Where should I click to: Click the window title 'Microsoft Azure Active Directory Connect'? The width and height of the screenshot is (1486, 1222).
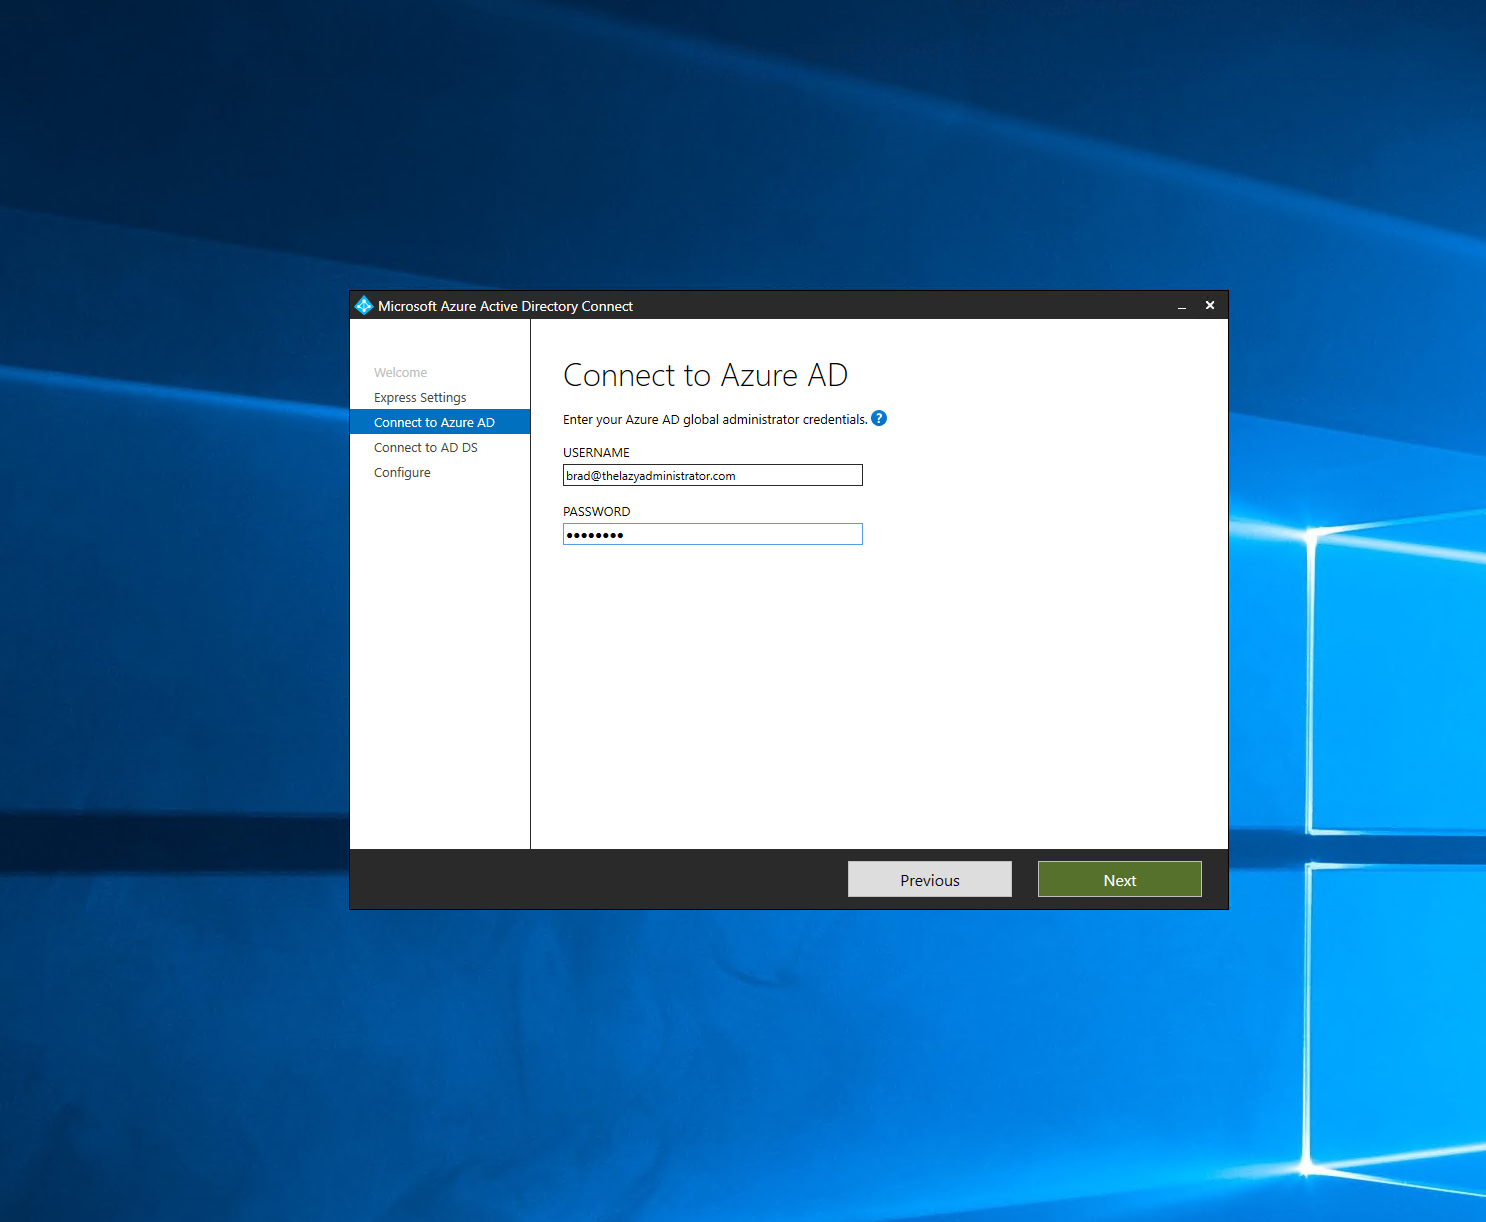click(505, 306)
